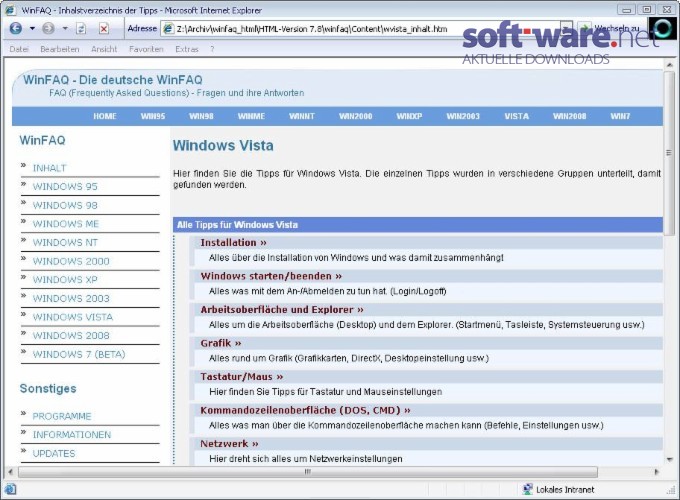Screen dimensions: 680x500
Task: Open the WINDOWS ME sidebar link
Action: 66,224
